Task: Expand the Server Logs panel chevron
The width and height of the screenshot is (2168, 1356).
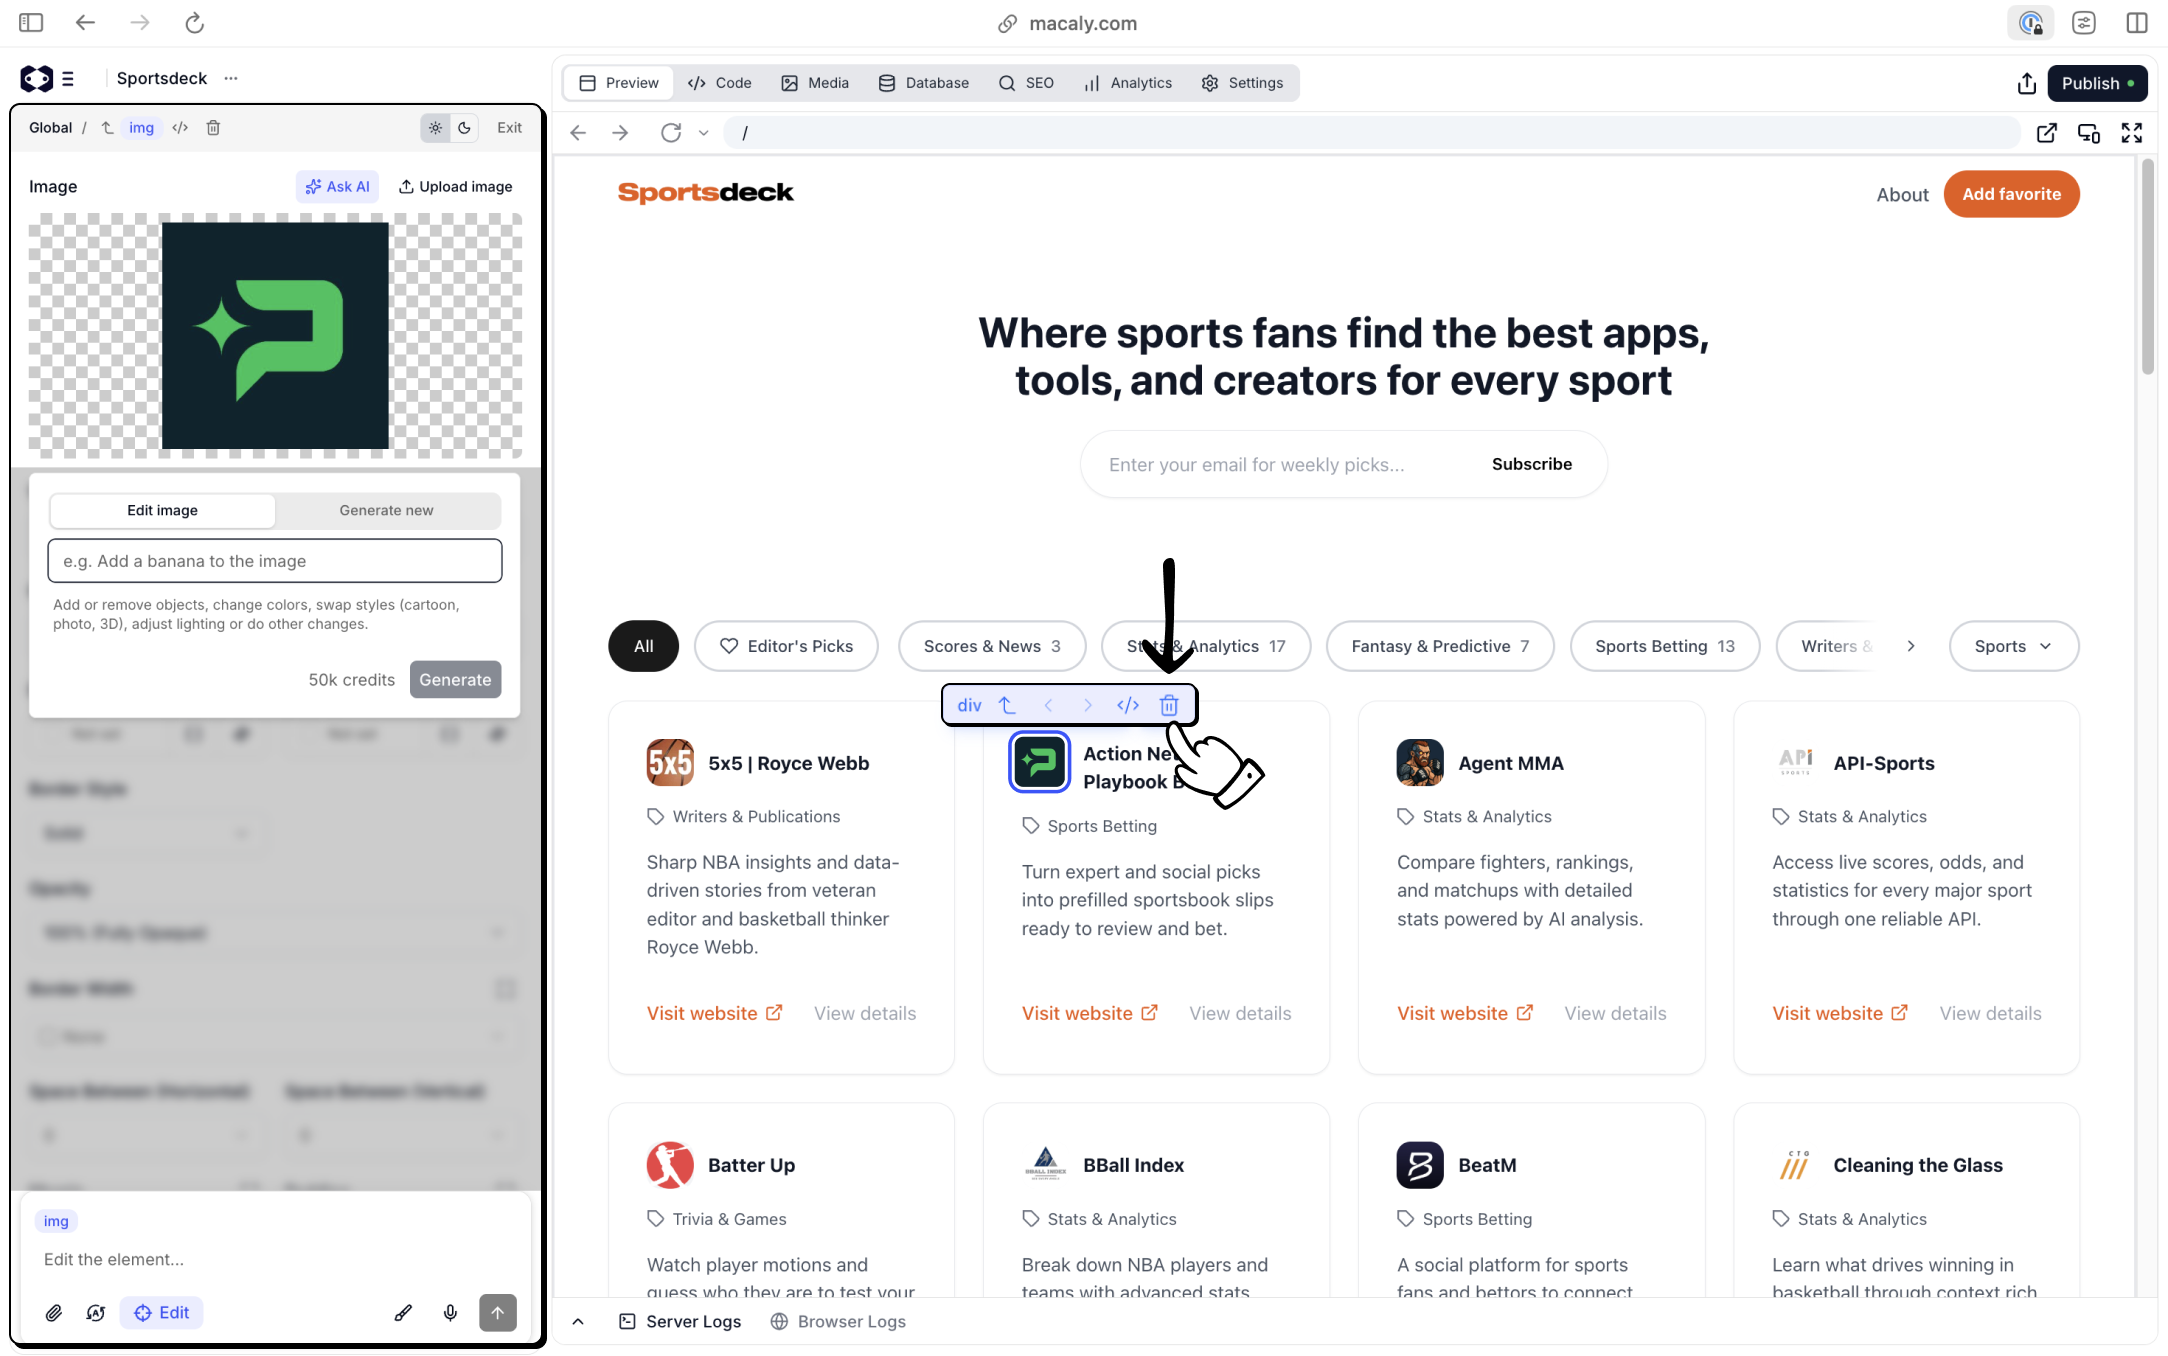Action: click(578, 1322)
